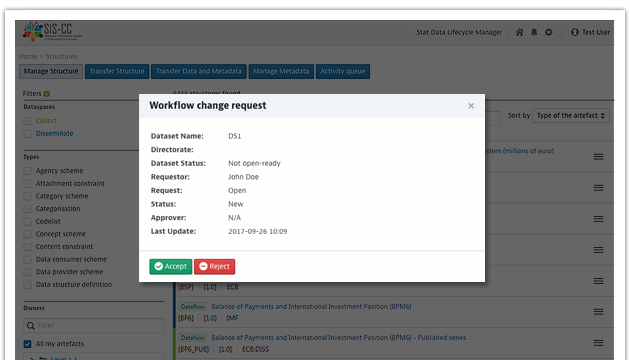Click the search icon in Owners filter

click(31, 325)
